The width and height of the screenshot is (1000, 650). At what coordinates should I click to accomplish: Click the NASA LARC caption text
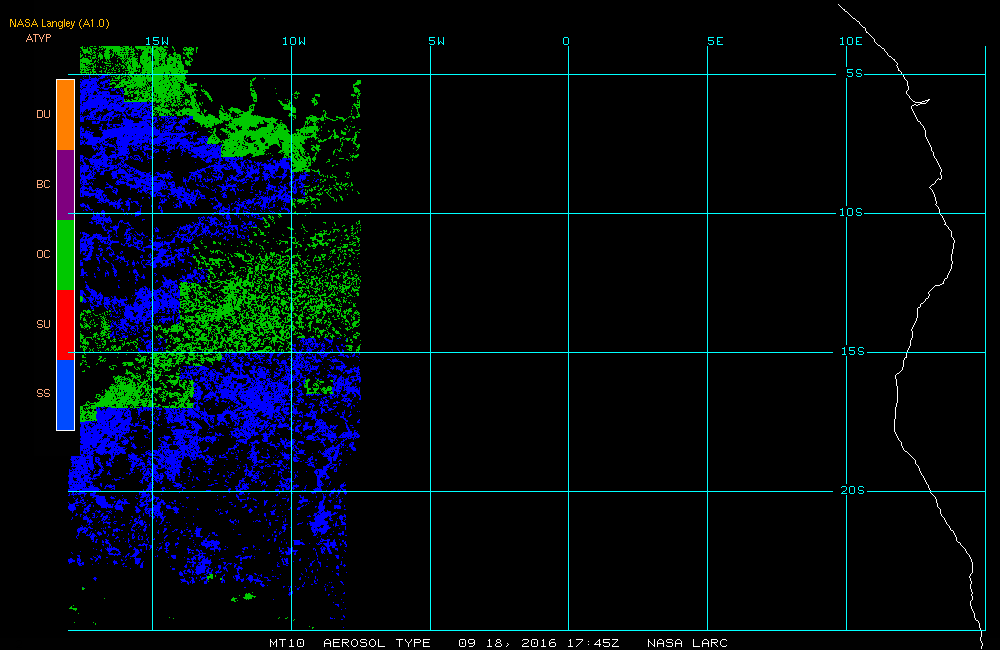click(x=688, y=643)
